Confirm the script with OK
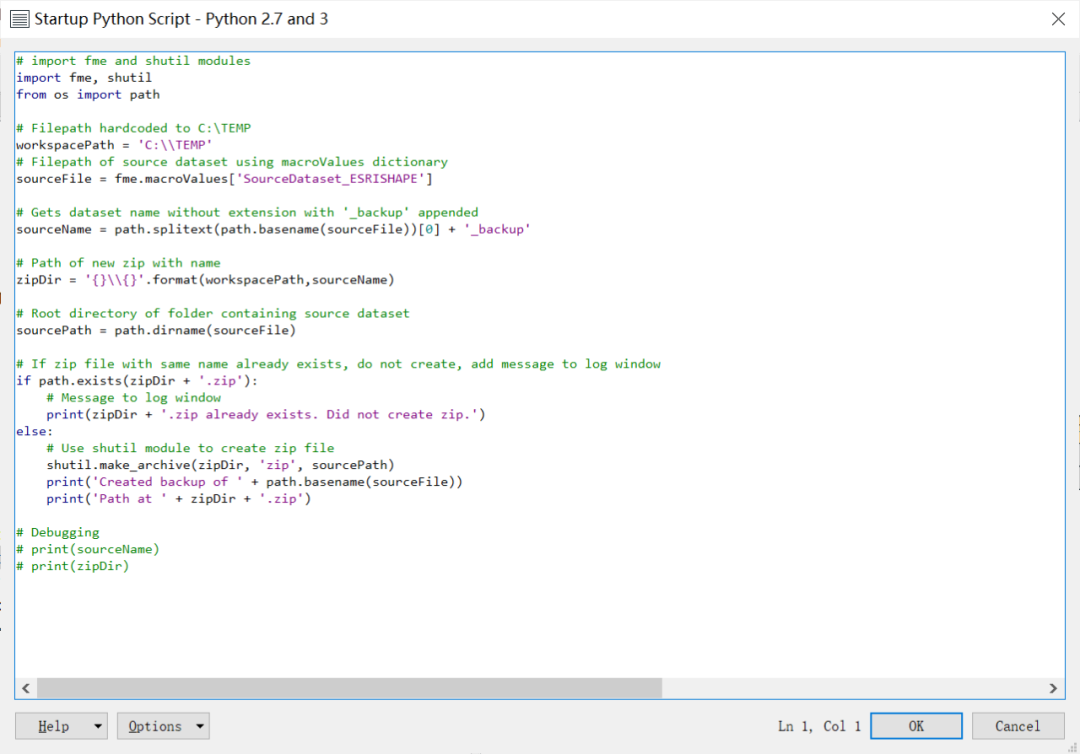This screenshot has height=754, width=1080. (x=916, y=726)
